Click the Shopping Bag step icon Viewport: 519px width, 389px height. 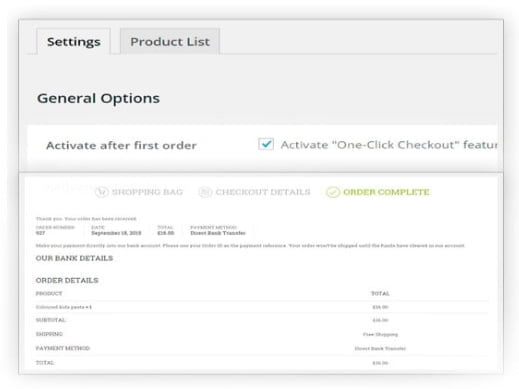[x=102, y=192]
